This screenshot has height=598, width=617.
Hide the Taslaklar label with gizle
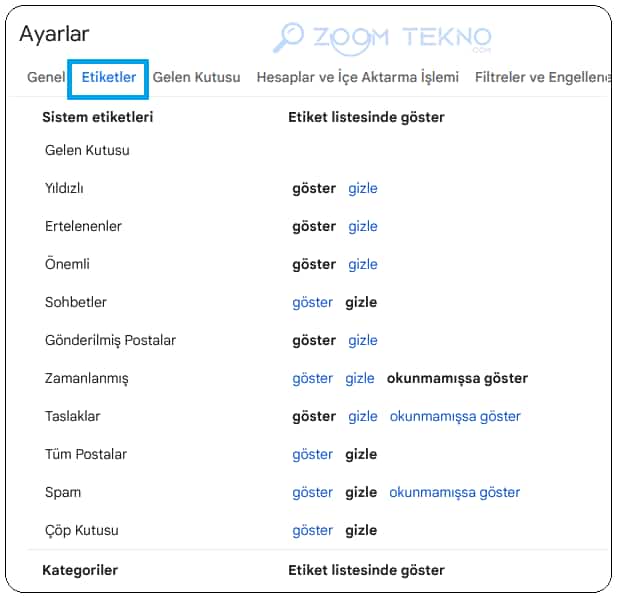363,416
